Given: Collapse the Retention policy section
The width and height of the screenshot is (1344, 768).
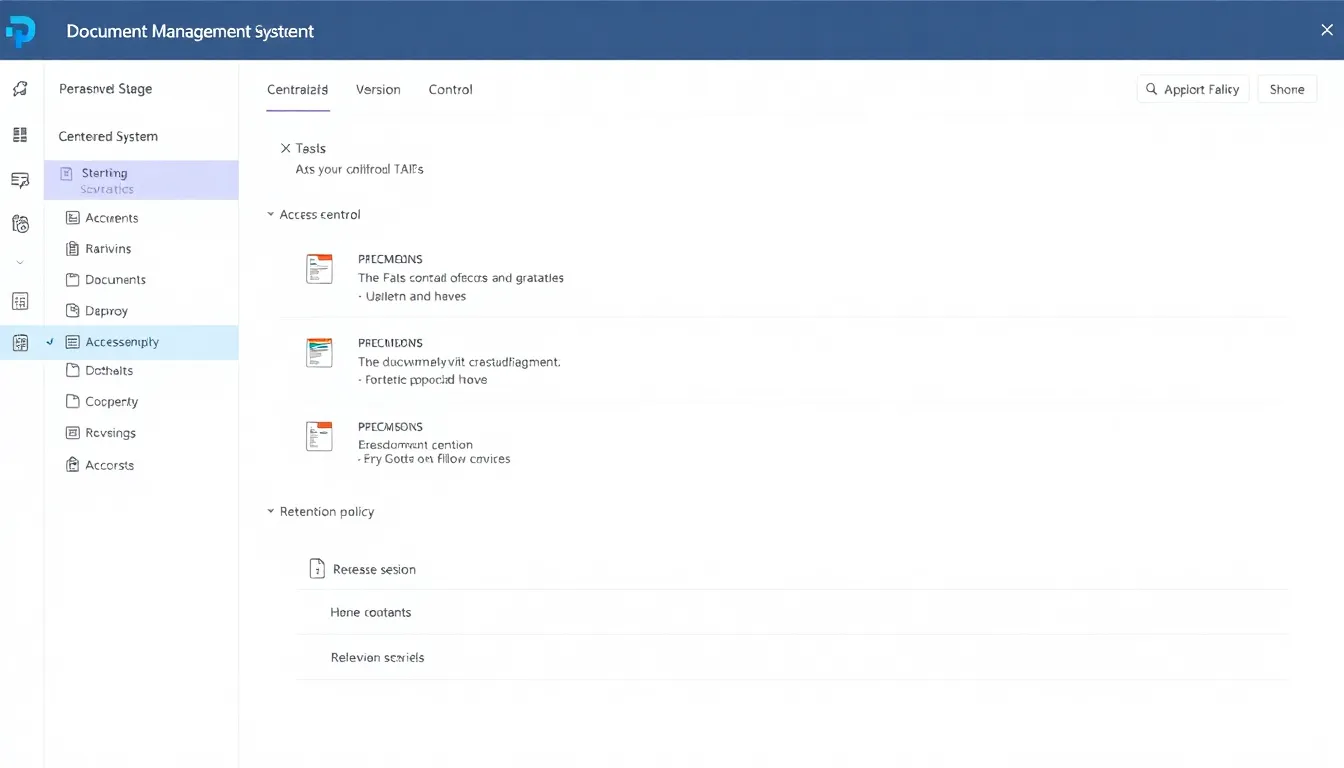Looking at the screenshot, I should [270, 511].
